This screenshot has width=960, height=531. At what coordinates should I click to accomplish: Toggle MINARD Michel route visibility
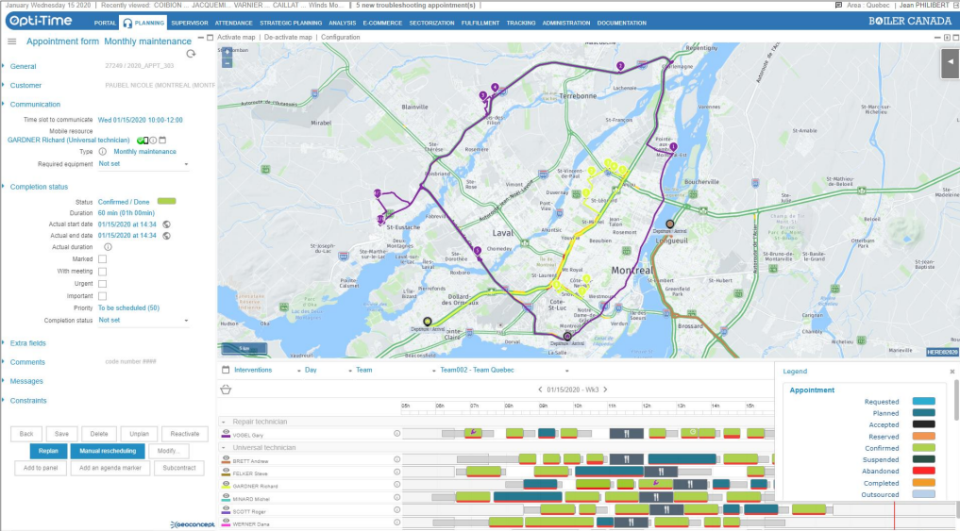[226, 498]
